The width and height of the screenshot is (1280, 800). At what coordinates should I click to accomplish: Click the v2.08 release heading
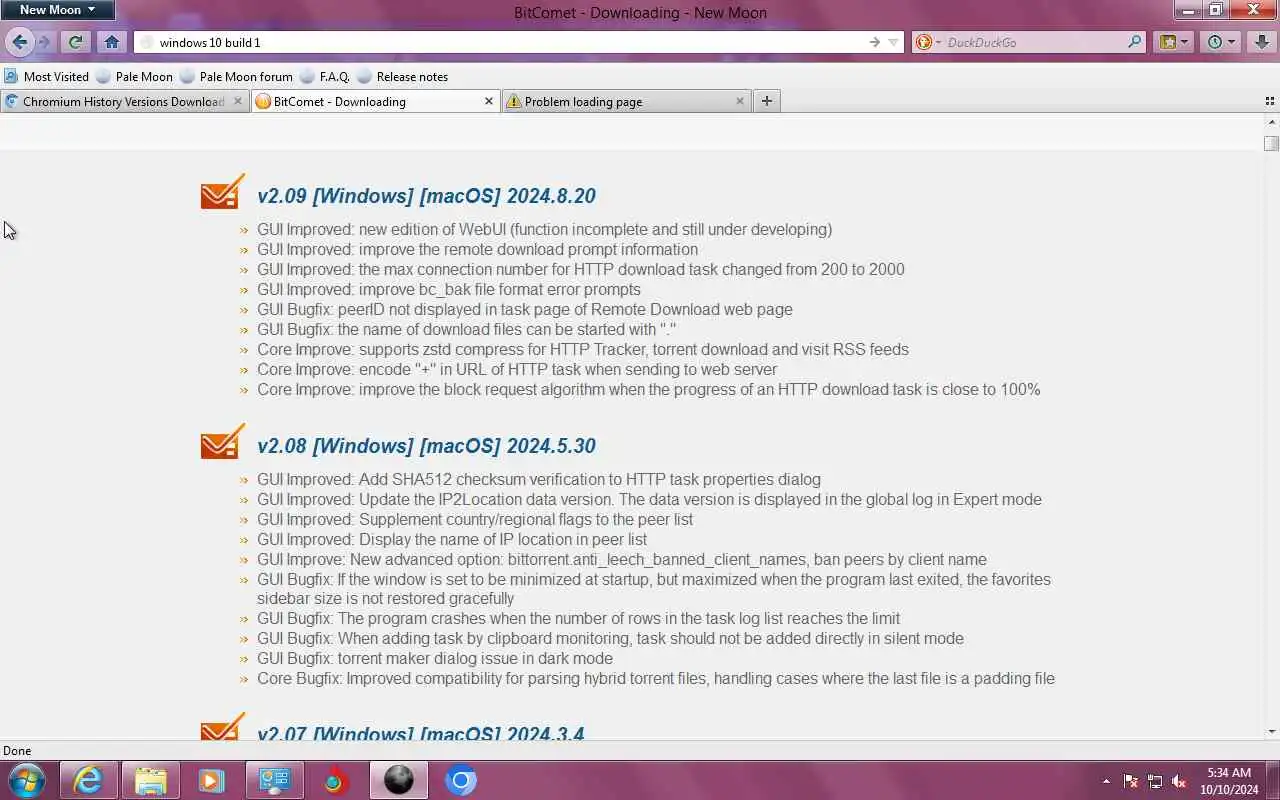(x=426, y=446)
